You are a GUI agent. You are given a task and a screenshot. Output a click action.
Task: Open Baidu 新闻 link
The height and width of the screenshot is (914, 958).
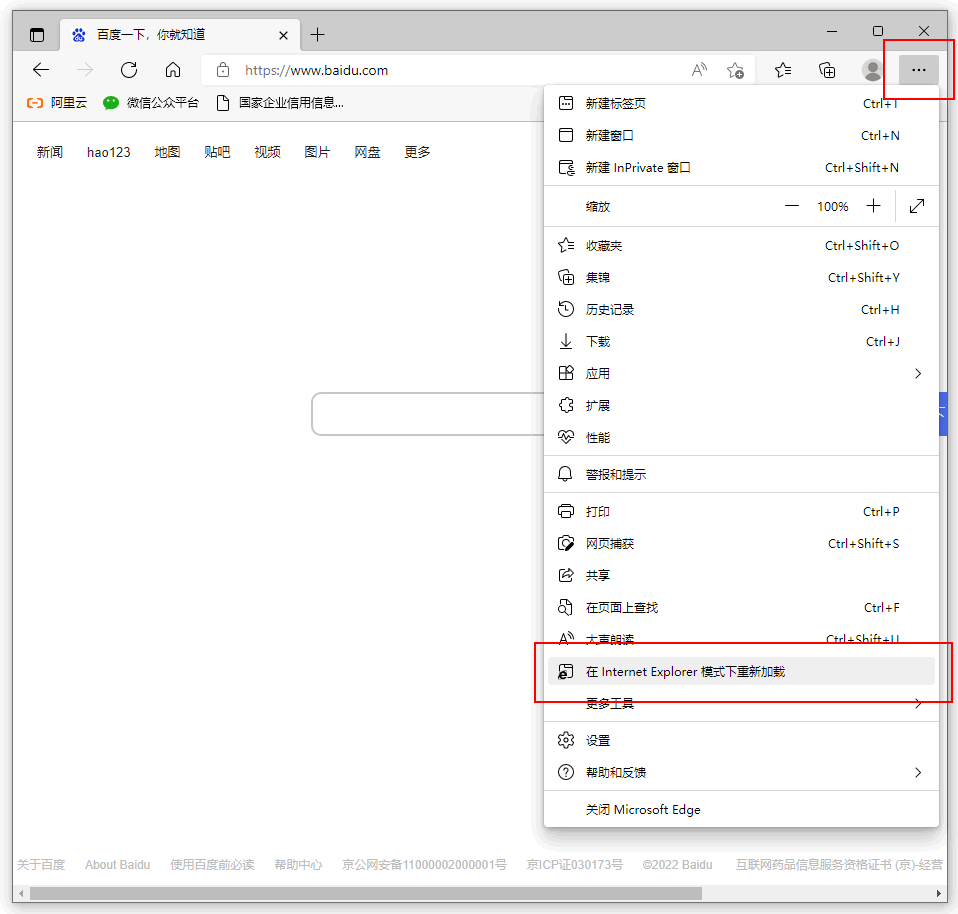(49, 152)
